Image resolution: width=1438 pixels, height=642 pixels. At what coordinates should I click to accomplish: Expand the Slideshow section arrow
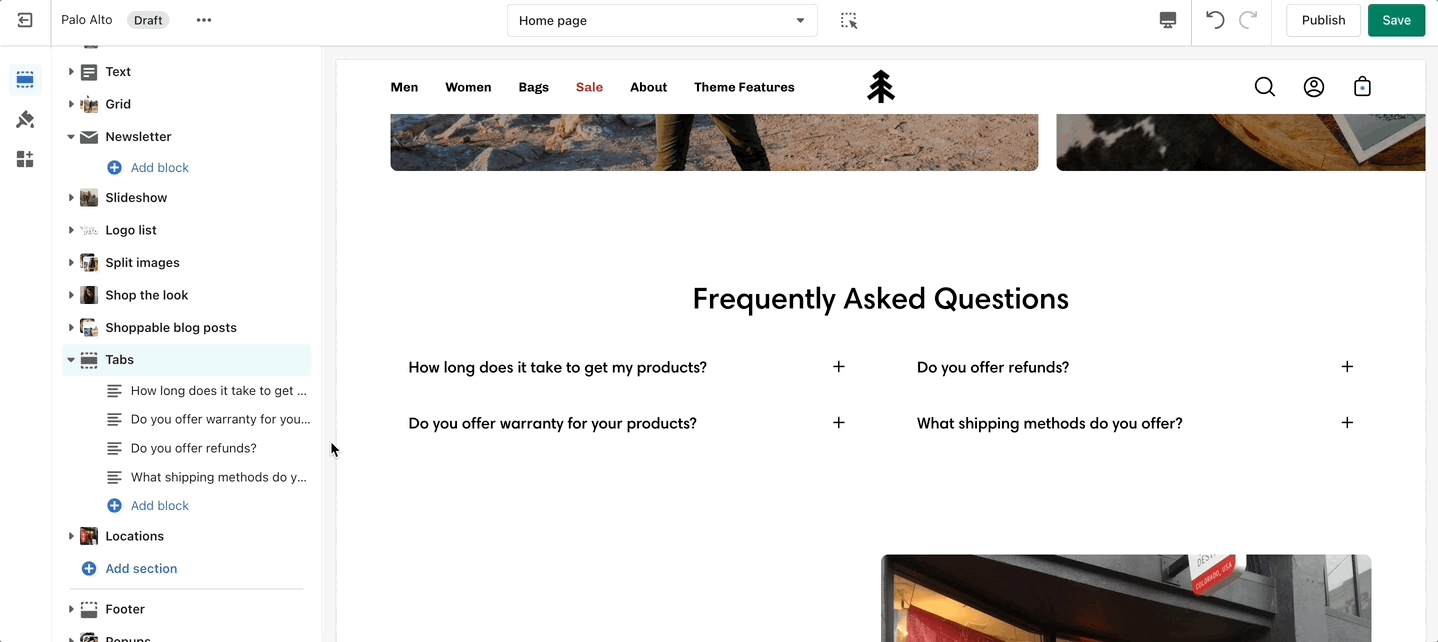tap(71, 198)
